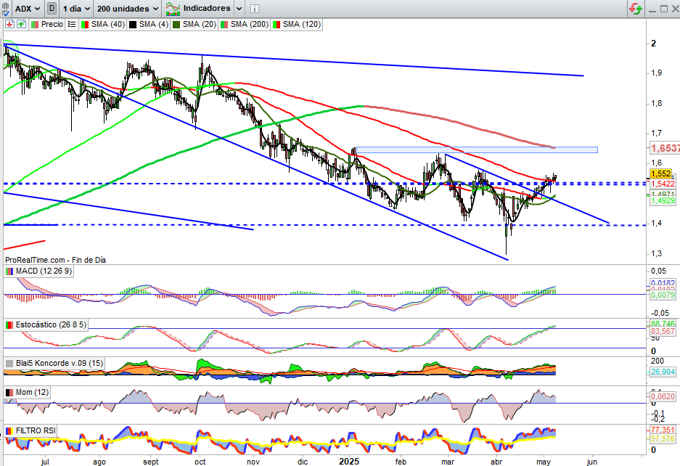Click the 77,351 RSI value label
This screenshot has width=680, height=466.
pos(662,430)
